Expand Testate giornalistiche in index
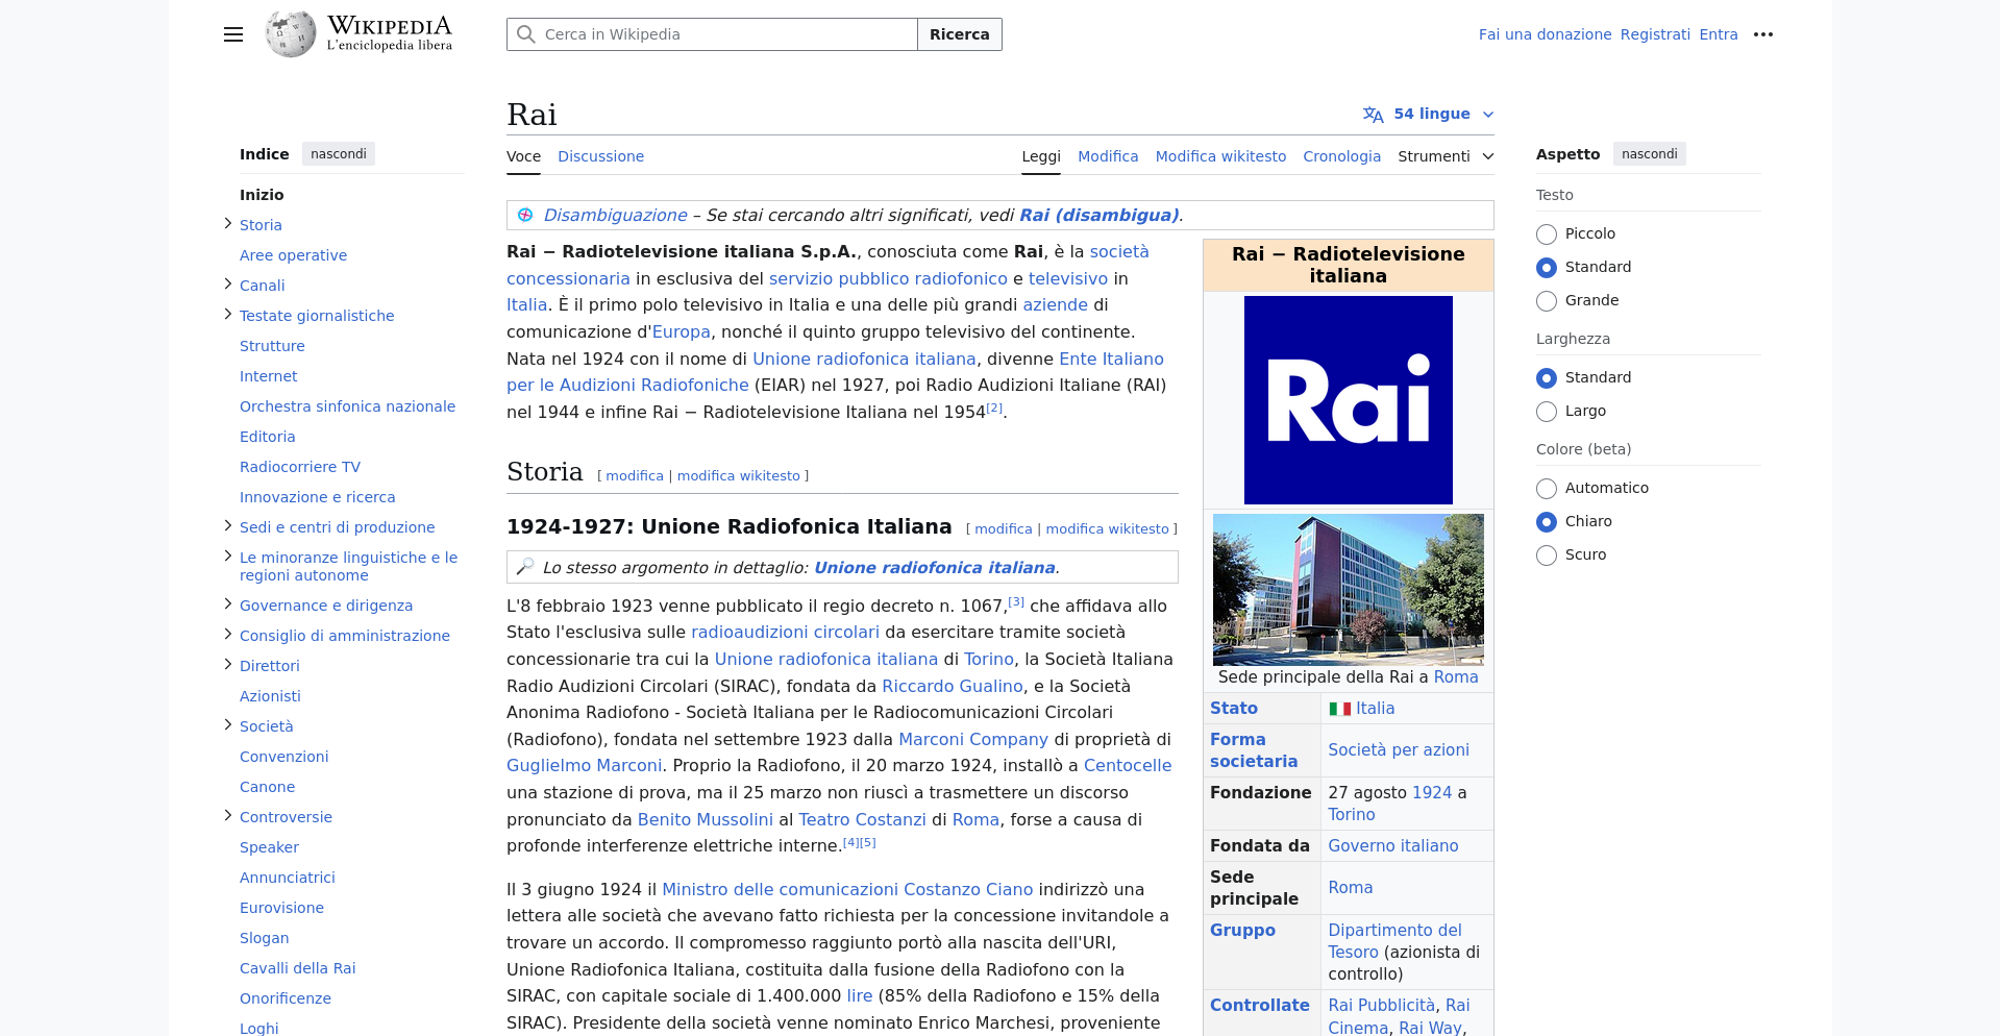The height and width of the screenshot is (1036, 2000). coord(228,314)
